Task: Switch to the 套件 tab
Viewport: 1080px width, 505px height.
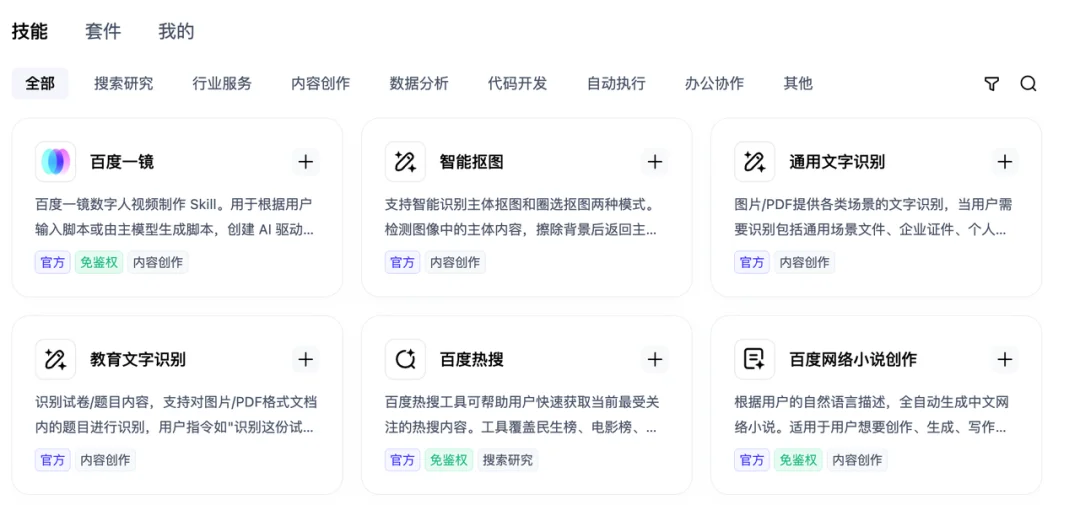Action: pos(103,32)
